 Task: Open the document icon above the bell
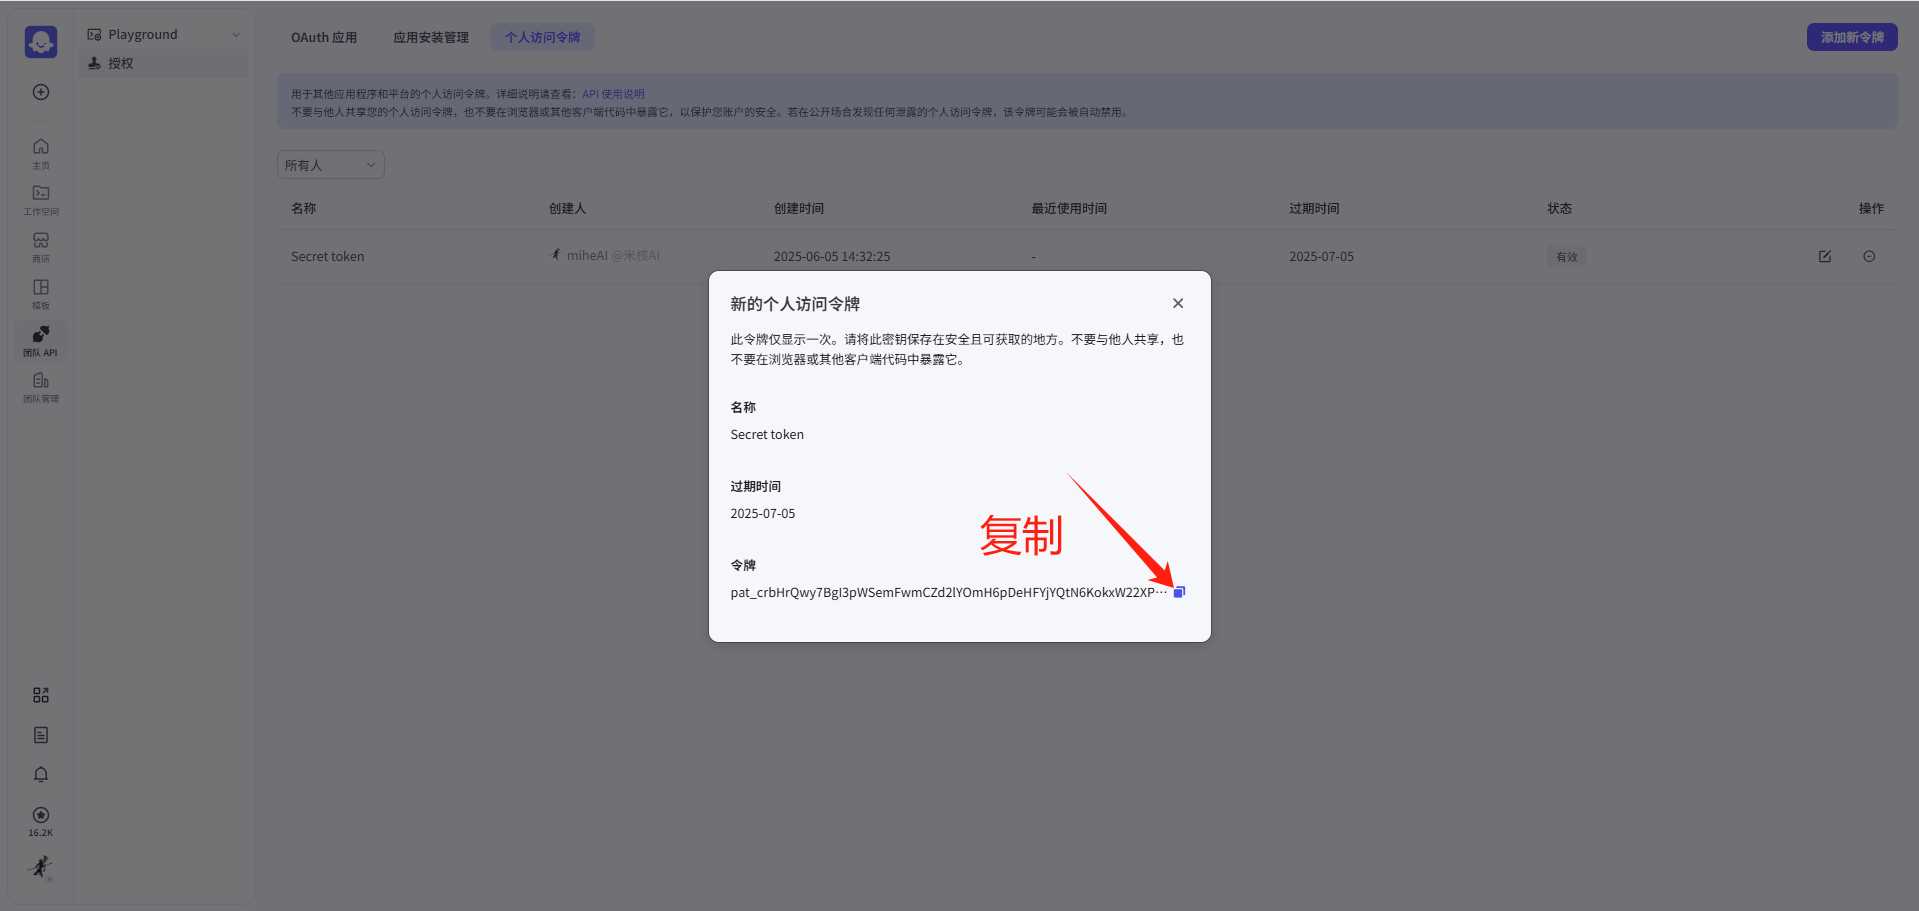(x=40, y=734)
